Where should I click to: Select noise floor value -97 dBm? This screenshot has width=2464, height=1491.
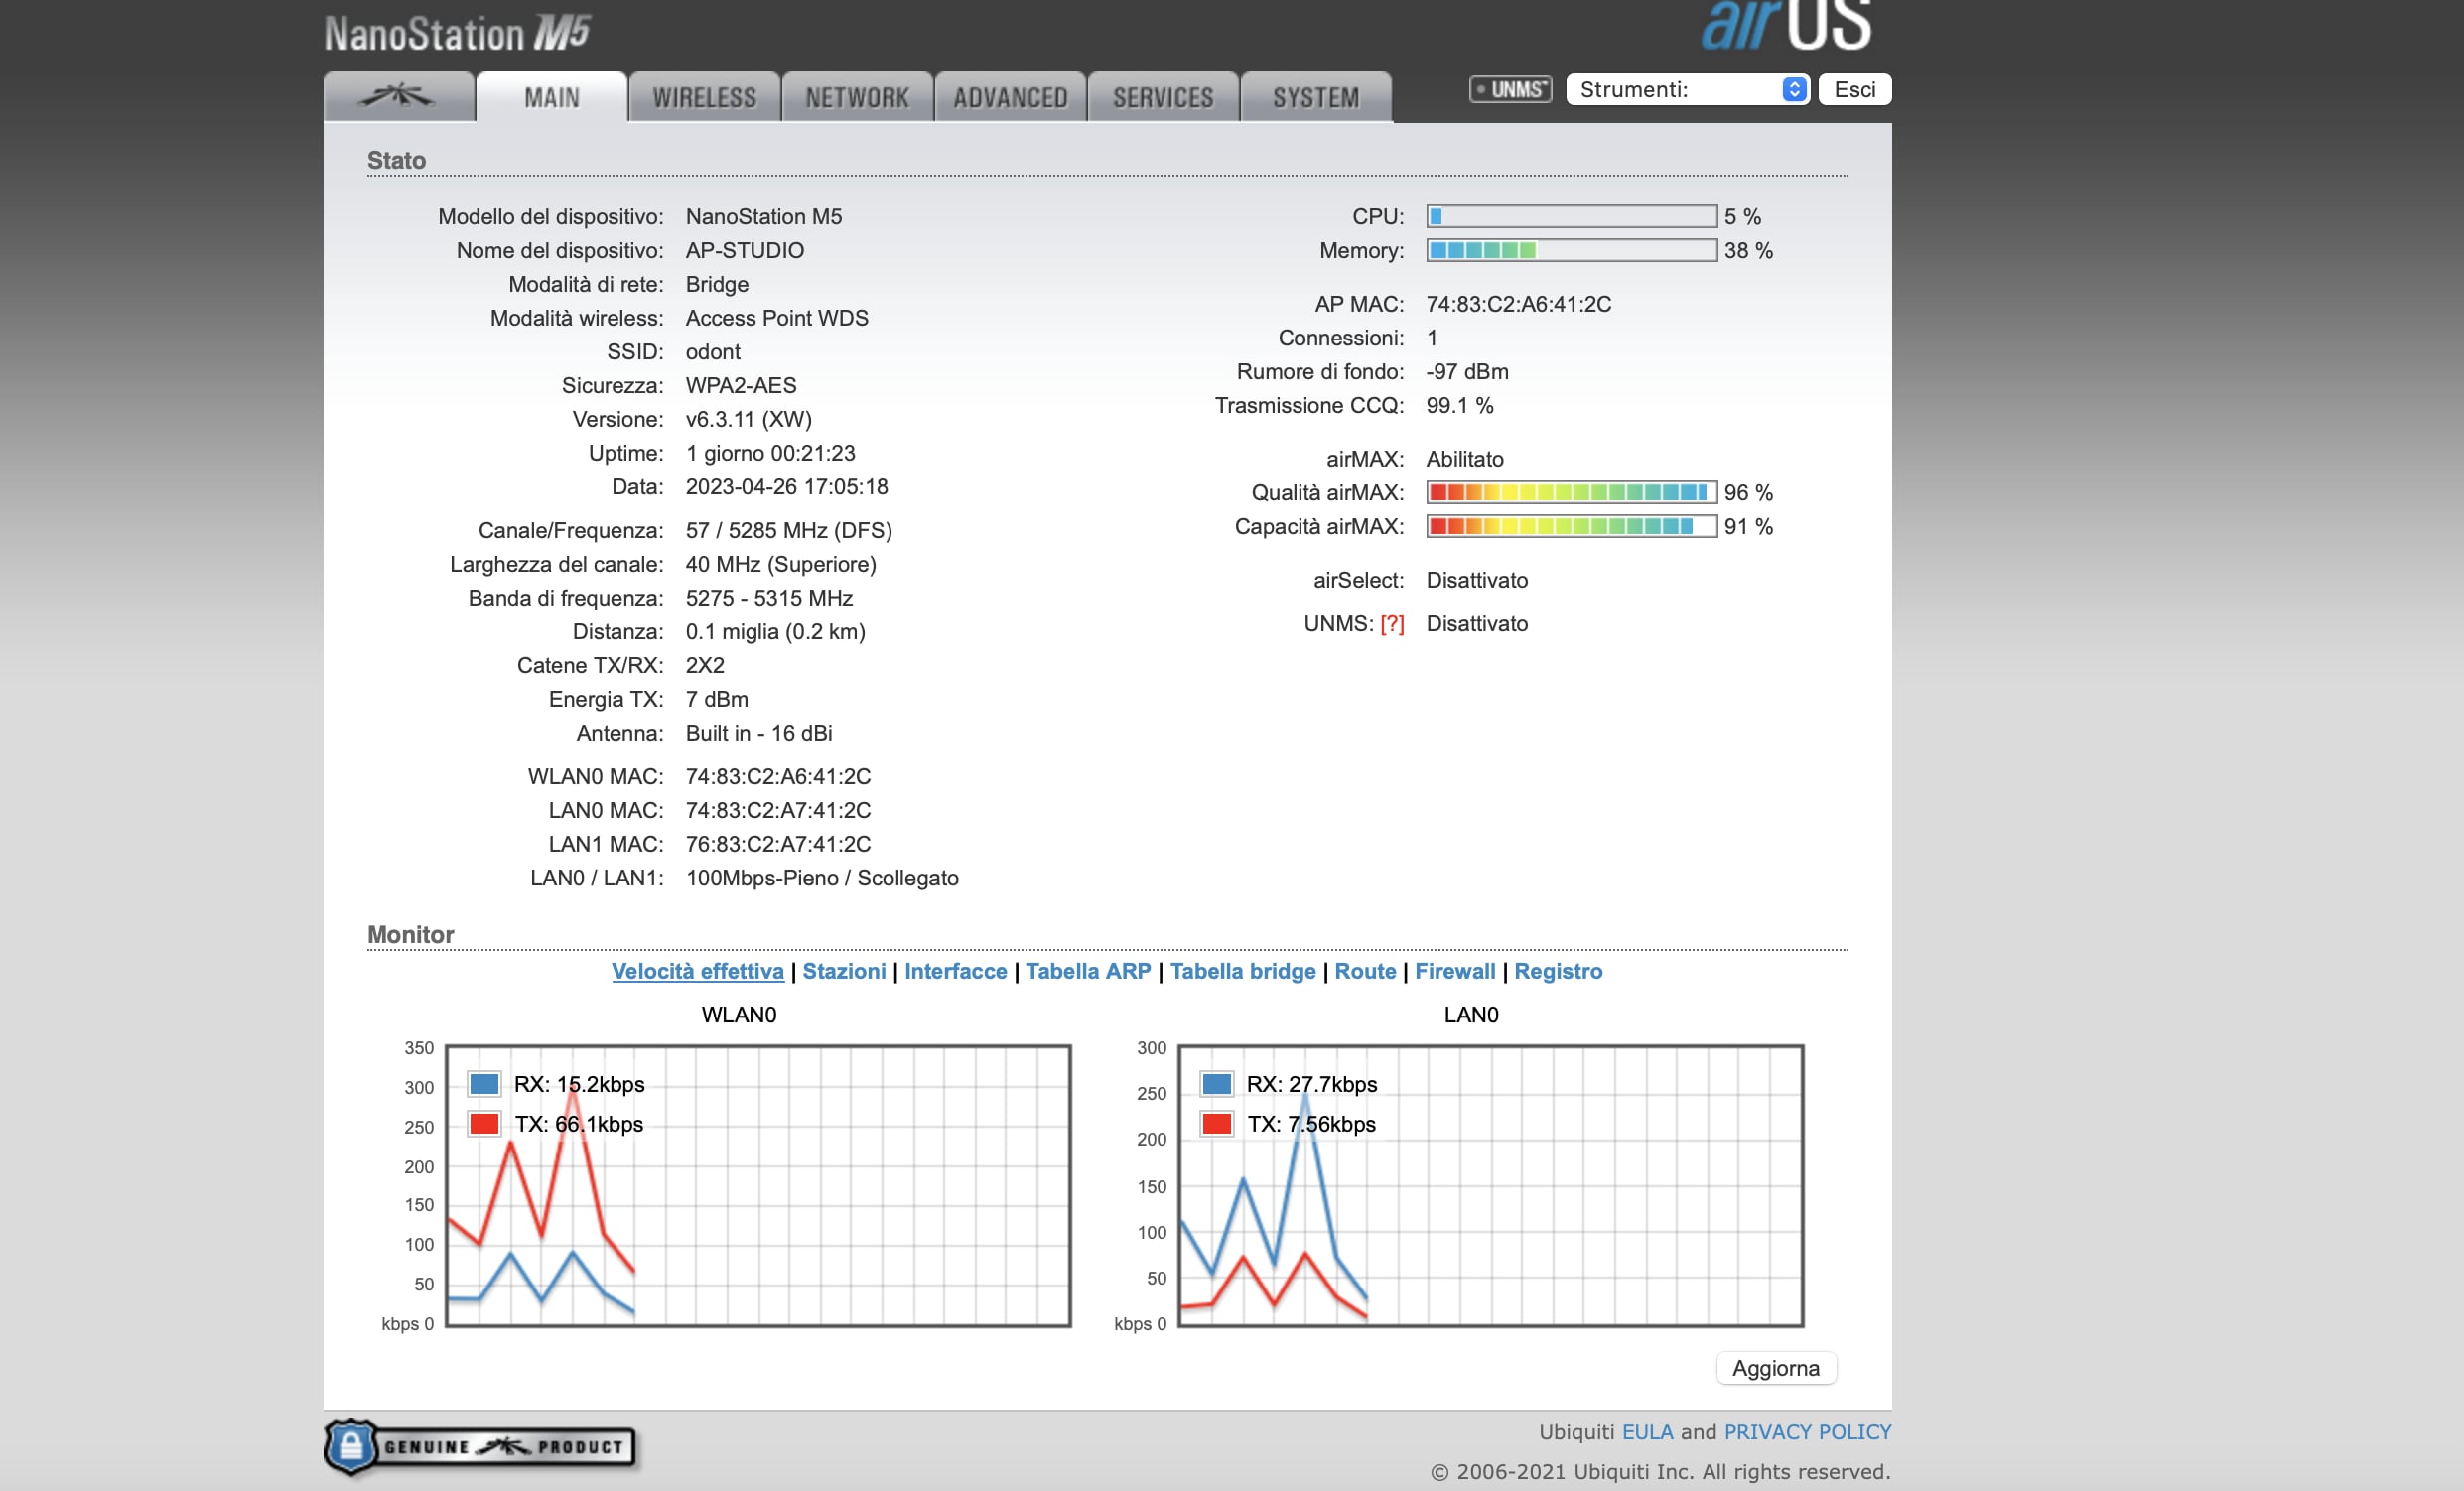coord(1468,371)
